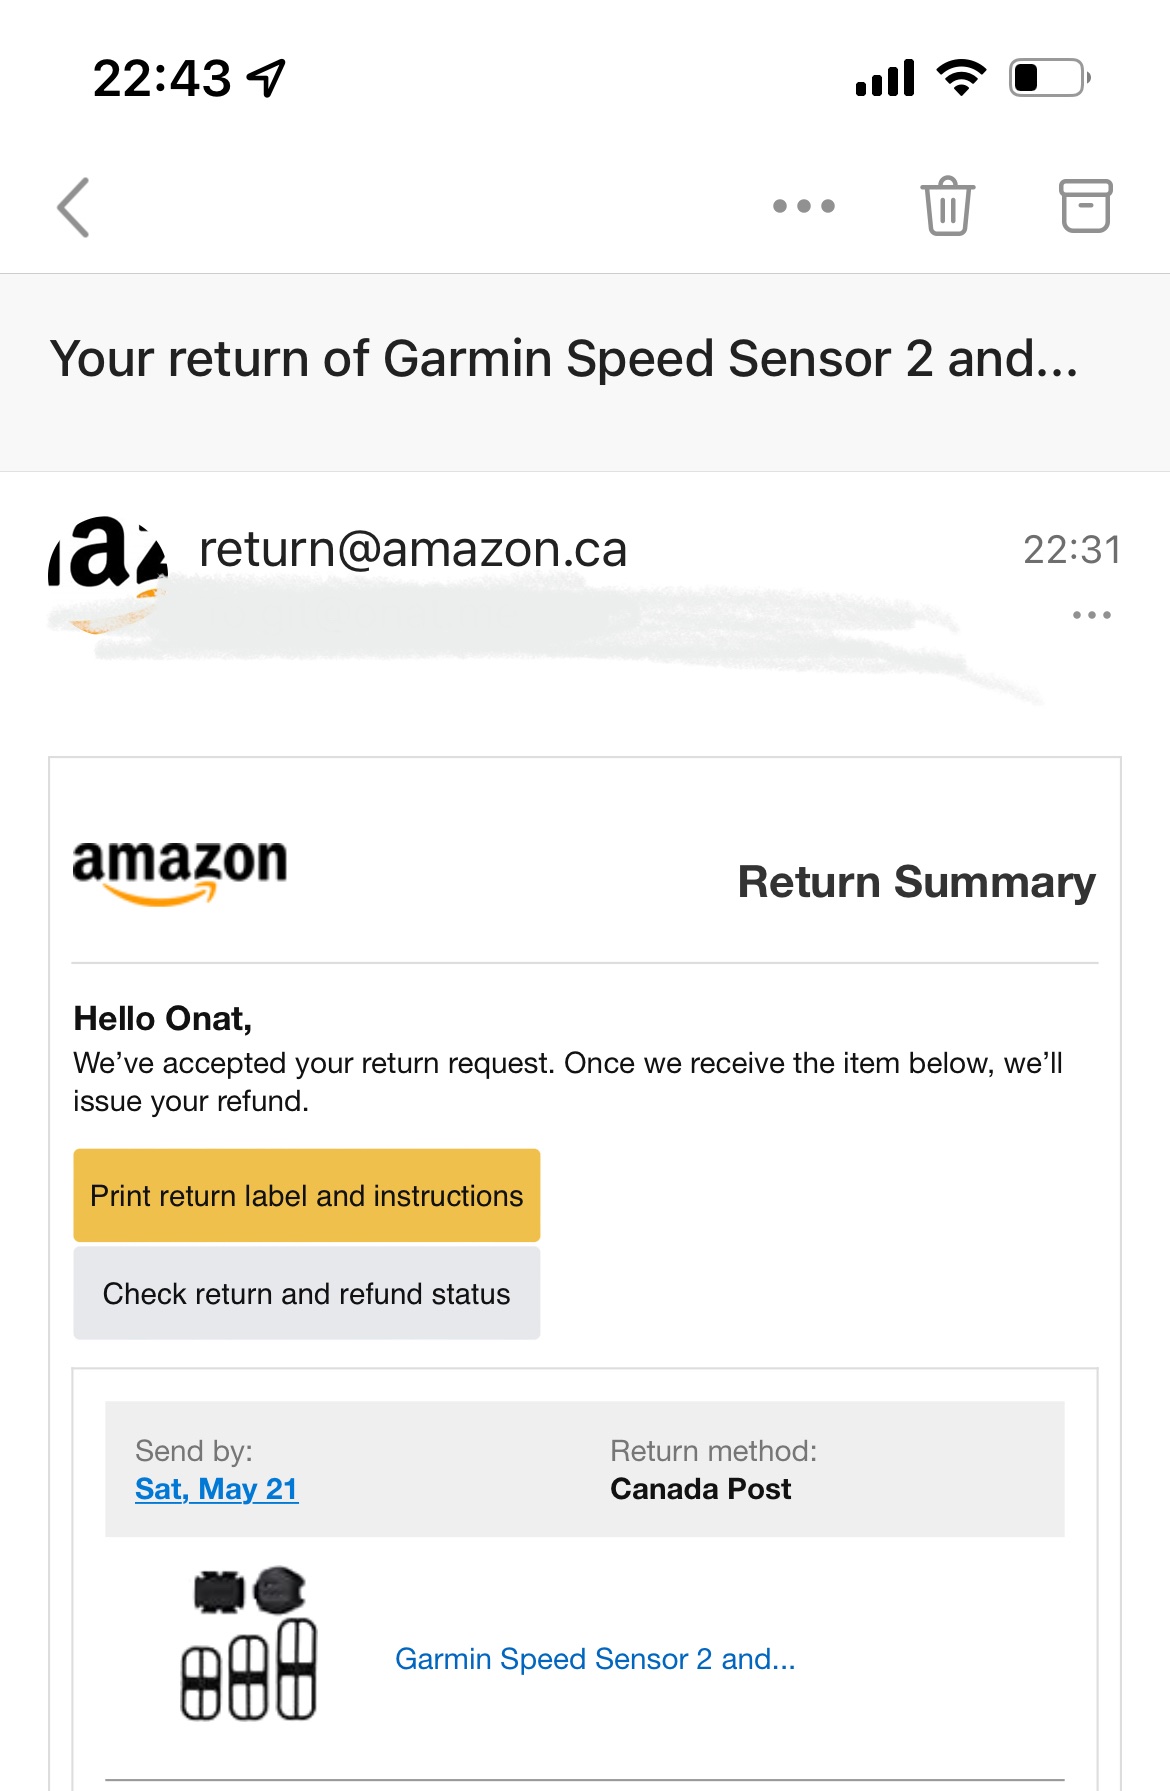
Task: Tap the cellular signal bars
Action: (885, 78)
